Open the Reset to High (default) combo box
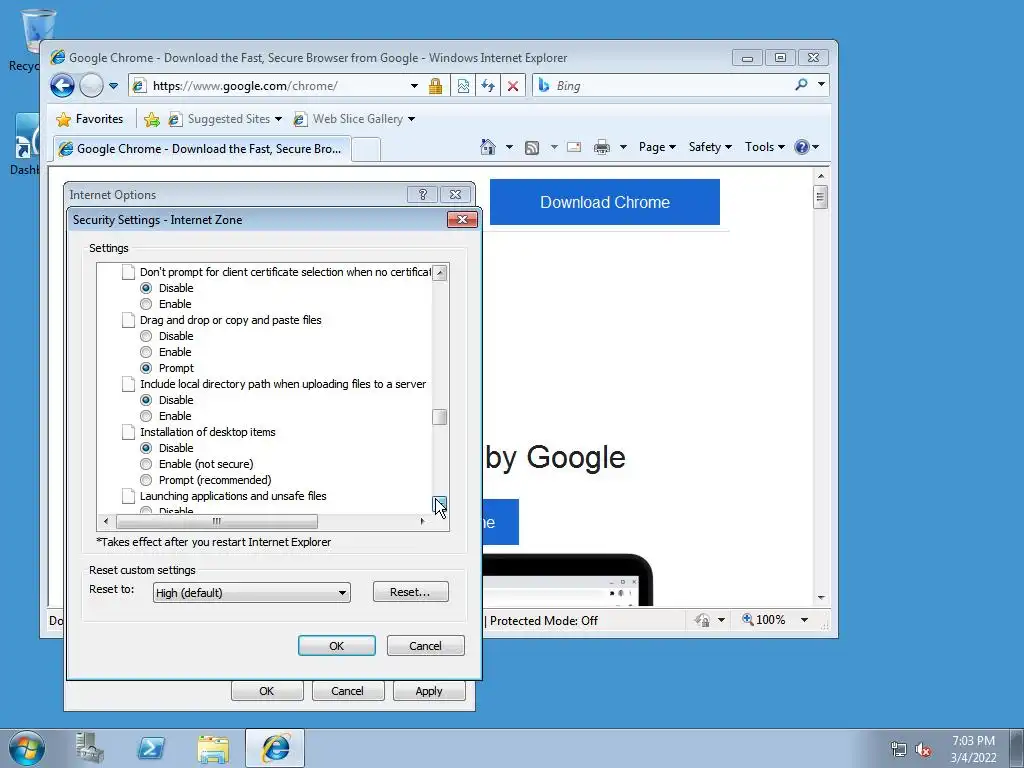 252,592
